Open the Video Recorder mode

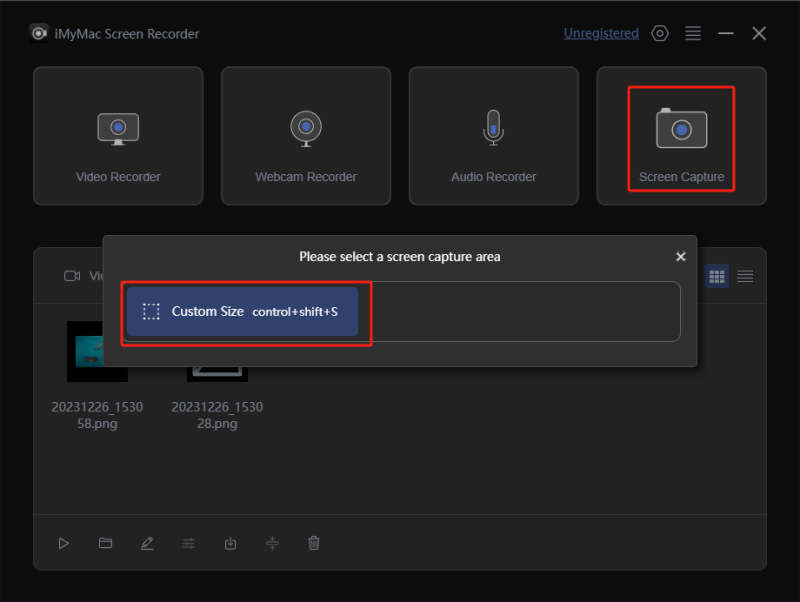118,136
